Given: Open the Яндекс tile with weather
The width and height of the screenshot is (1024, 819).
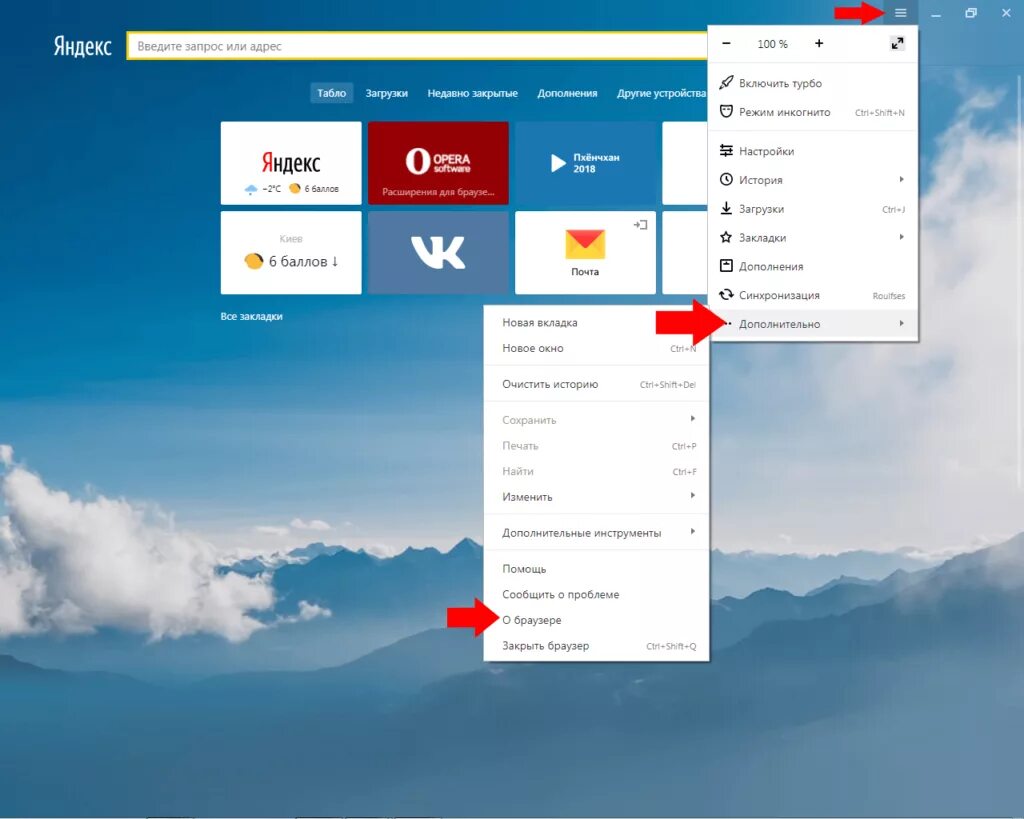Looking at the screenshot, I should pos(291,163).
